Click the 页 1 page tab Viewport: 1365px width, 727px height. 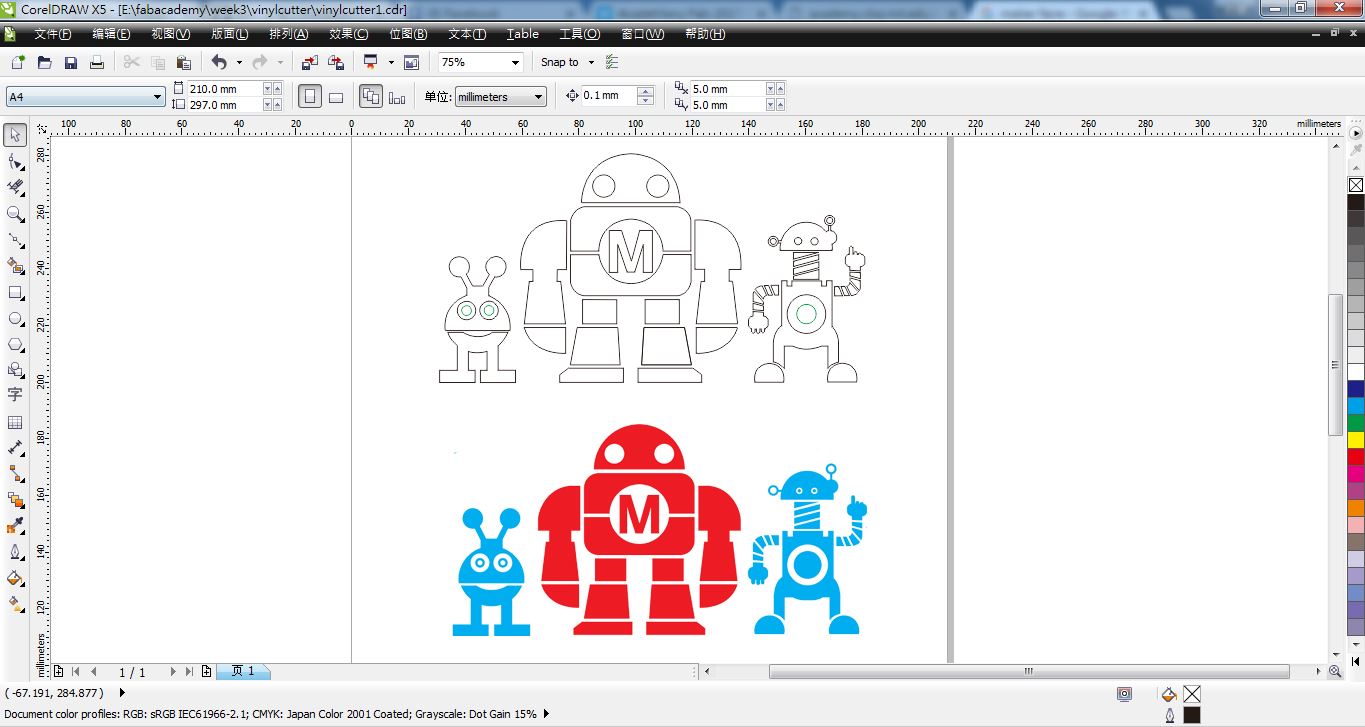pyautogui.click(x=243, y=671)
